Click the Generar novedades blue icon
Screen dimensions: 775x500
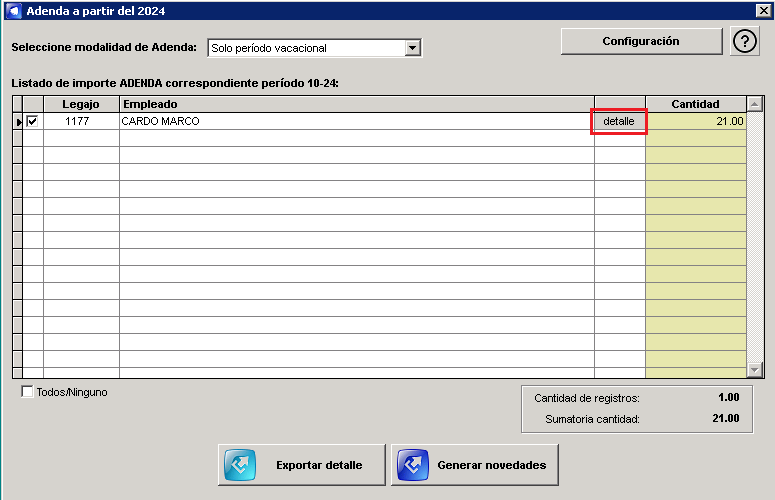(413, 465)
